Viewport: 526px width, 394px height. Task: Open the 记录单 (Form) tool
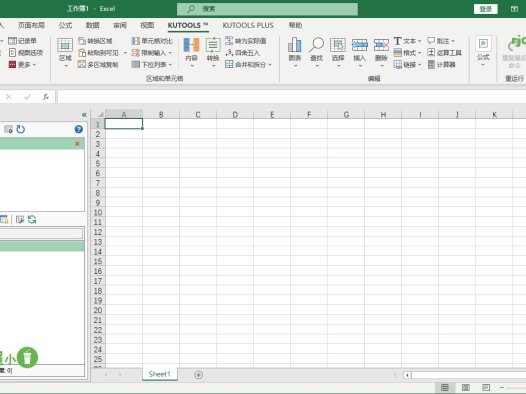click(22, 41)
